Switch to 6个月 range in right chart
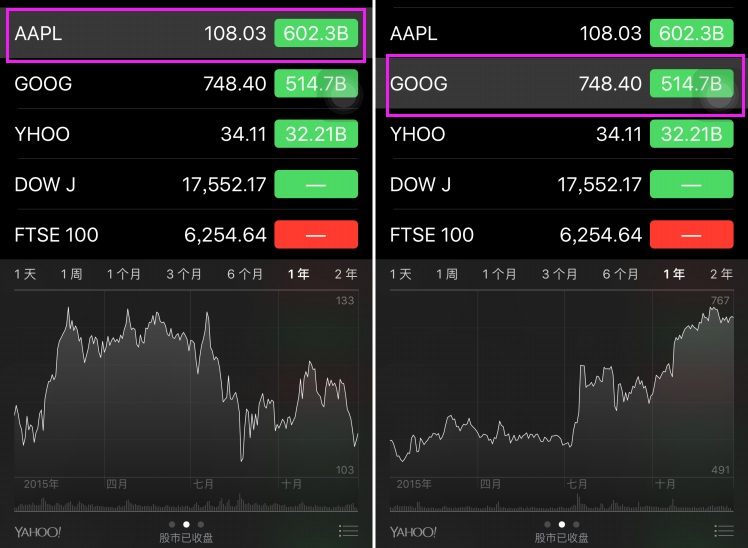 620,274
